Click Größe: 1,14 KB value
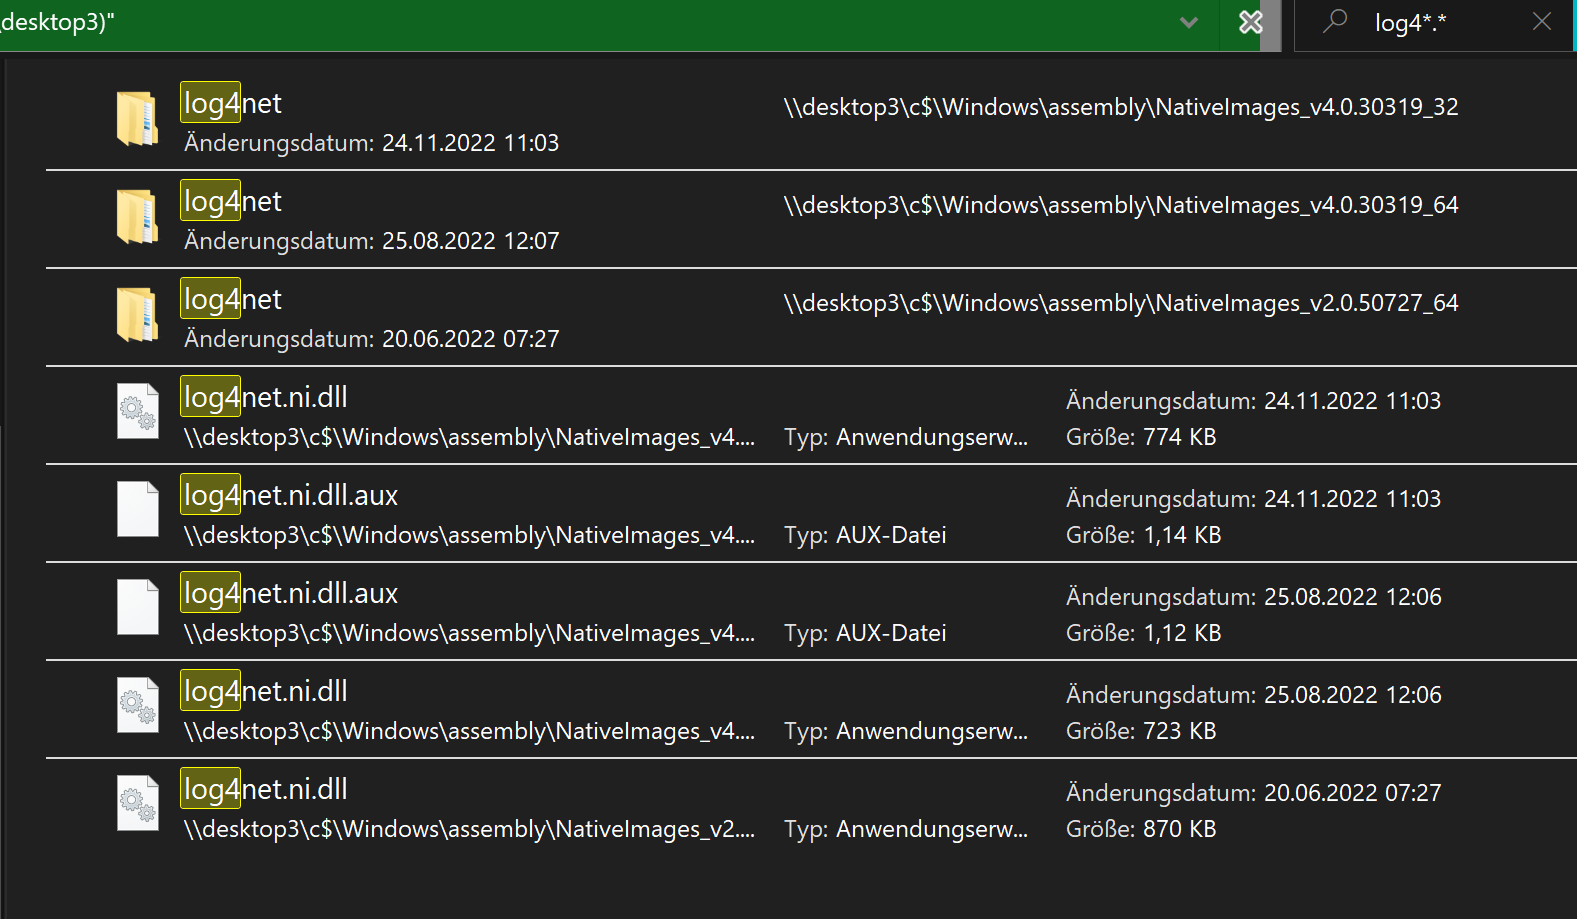Viewport: 1577px width, 919px height. tap(1143, 535)
